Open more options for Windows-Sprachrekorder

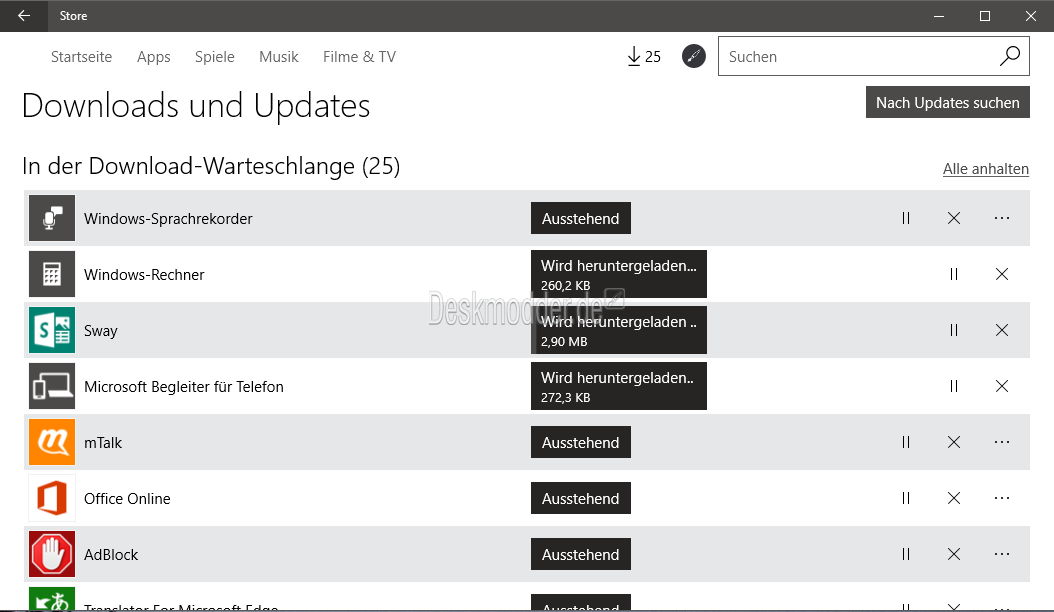(x=1002, y=218)
